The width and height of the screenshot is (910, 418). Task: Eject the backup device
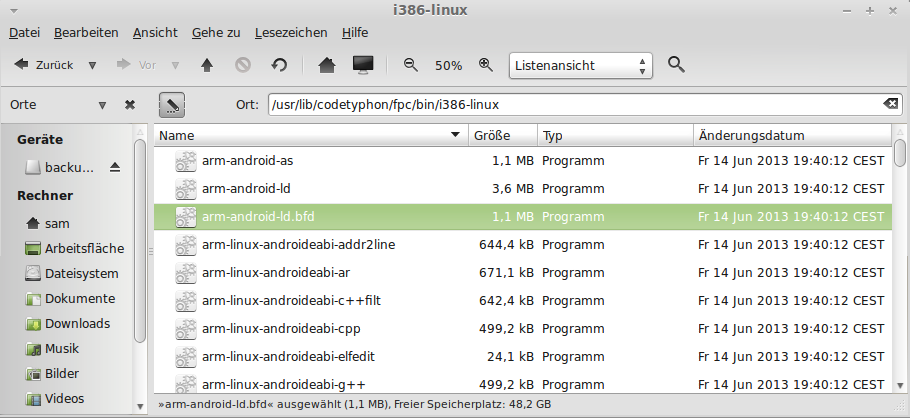pyautogui.click(x=115, y=168)
